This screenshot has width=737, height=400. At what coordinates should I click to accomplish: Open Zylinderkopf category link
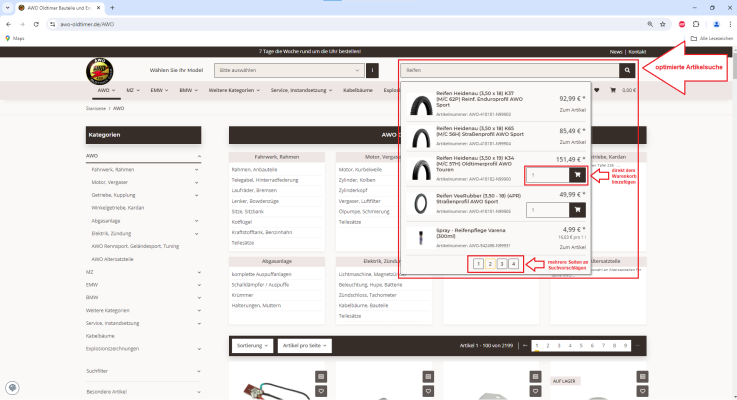(353, 190)
